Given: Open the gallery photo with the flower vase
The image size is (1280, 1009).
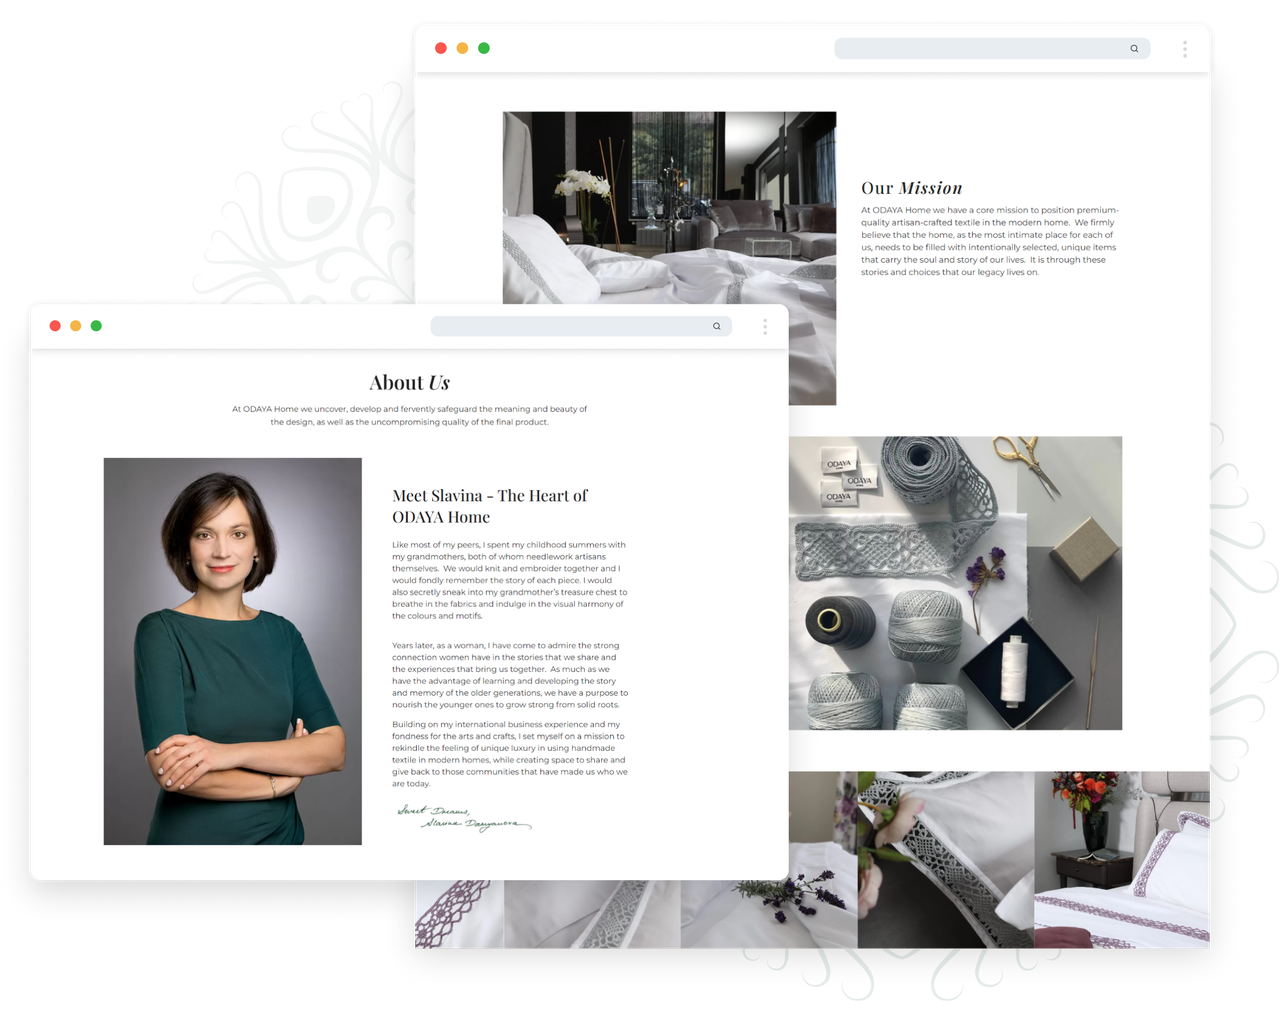Looking at the screenshot, I should pos(1122,859).
